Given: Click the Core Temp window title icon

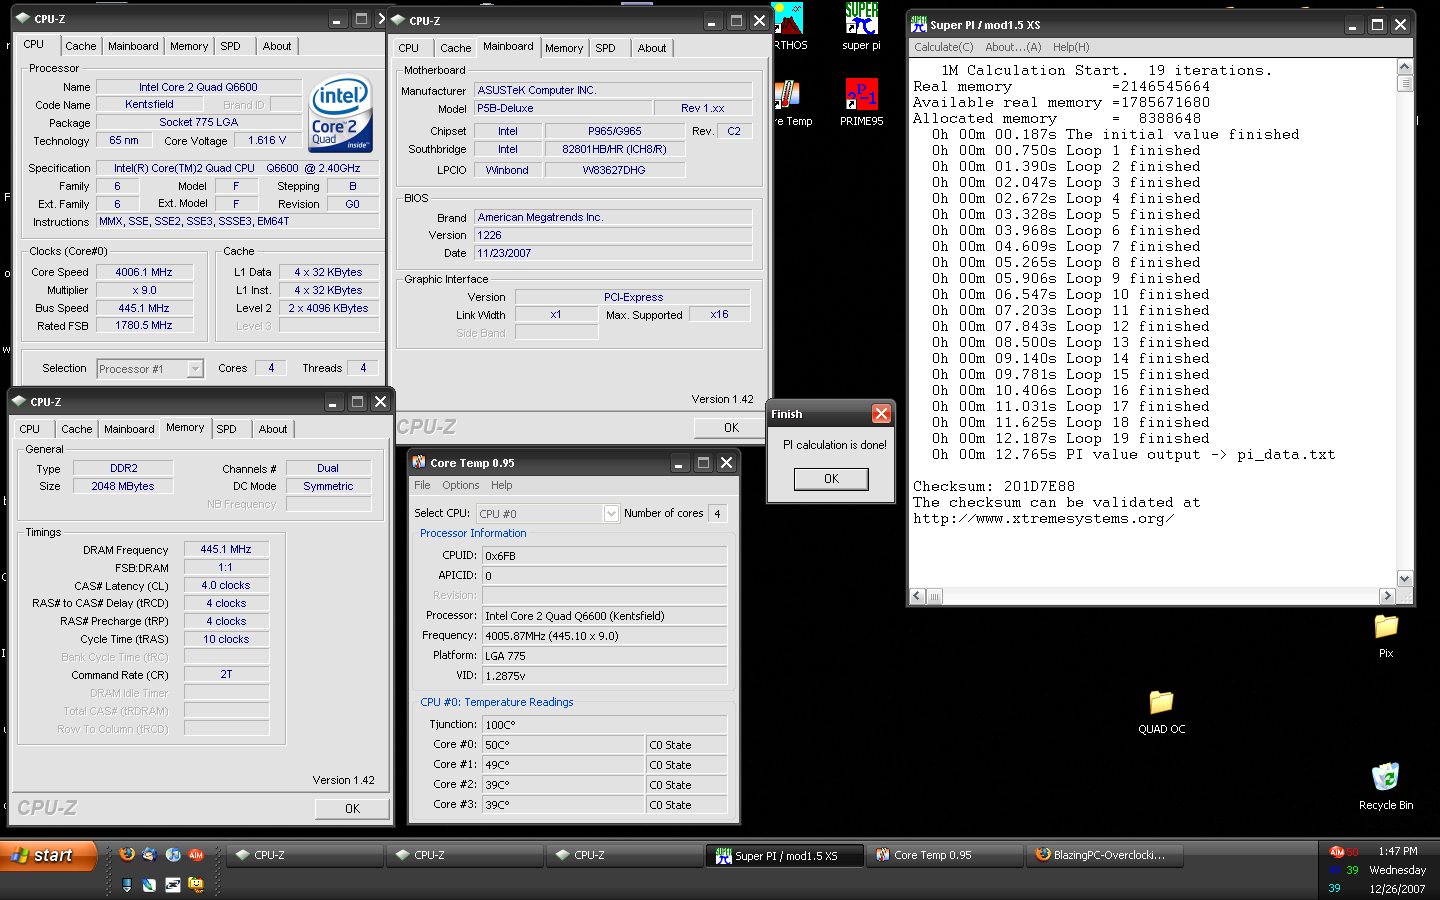Looking at the screenshot, I should pos(419,463).
